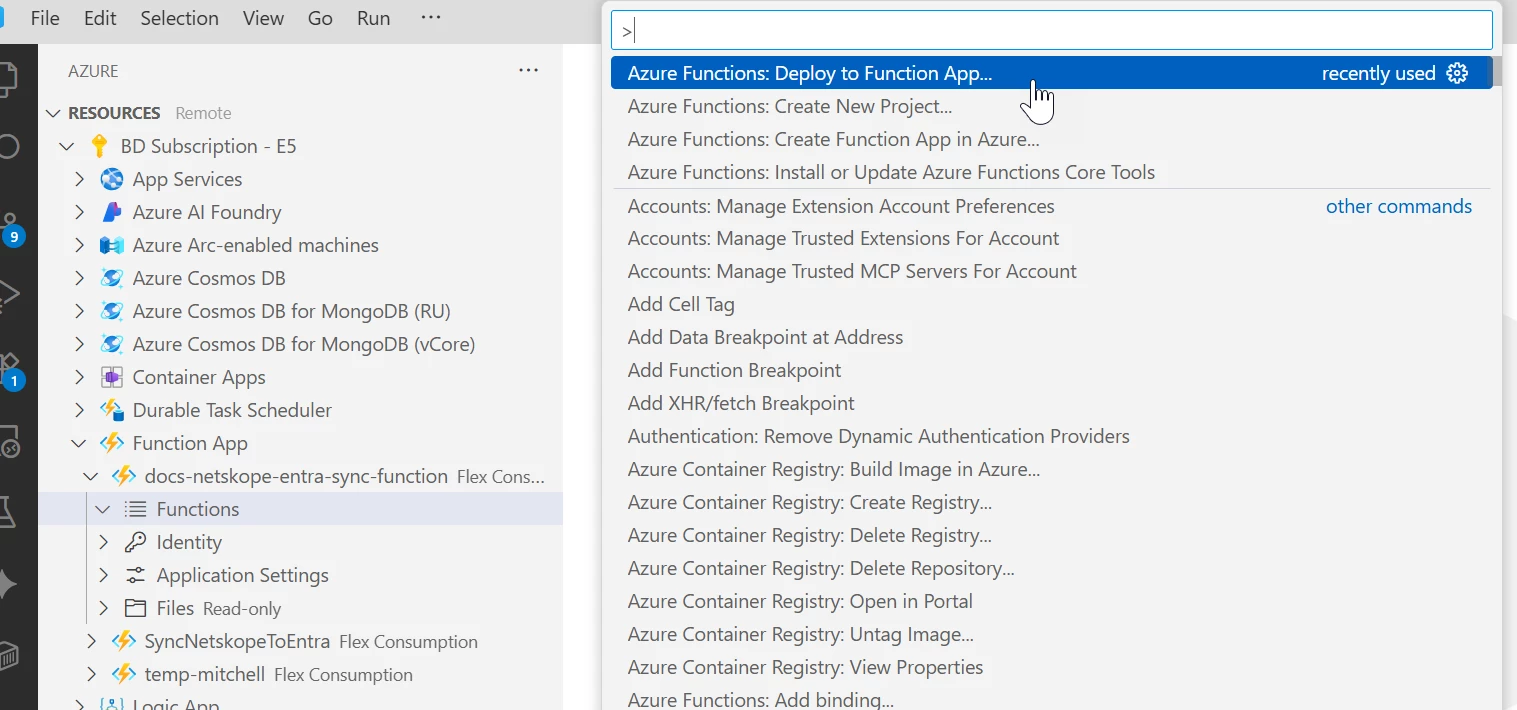Select the Durable Task Scheduler icon
The image size is (1517, 710).
coord(112,410)
